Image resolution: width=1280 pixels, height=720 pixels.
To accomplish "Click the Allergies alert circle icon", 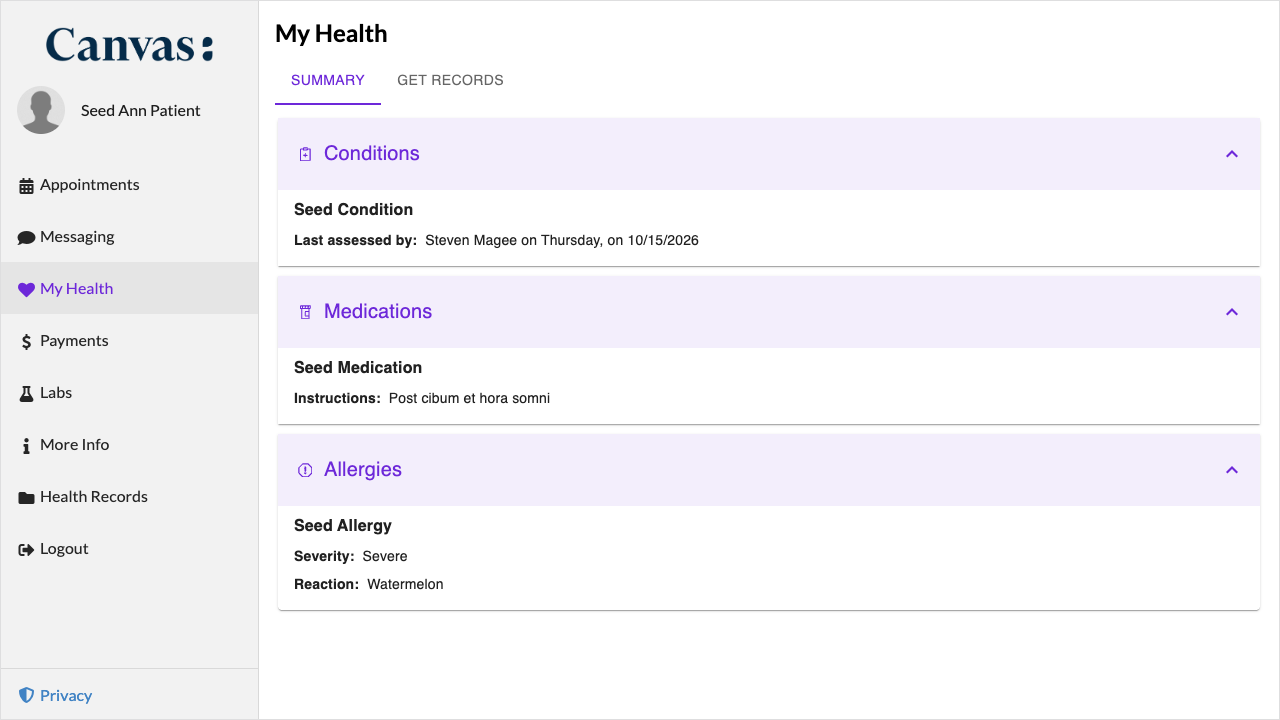I will (306, 470).
